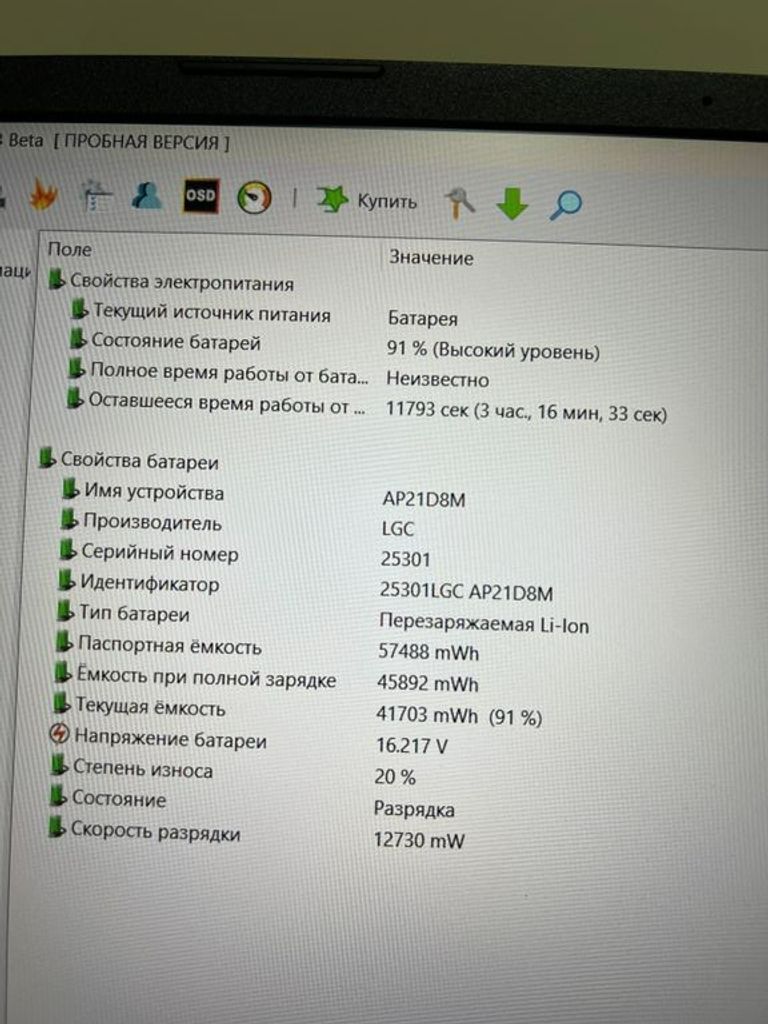Image resolution: width=768 pixels, height=1024 pixels.
Task: Click the value 25301LGC AP21D8M
Action: [x=466, y=592]
